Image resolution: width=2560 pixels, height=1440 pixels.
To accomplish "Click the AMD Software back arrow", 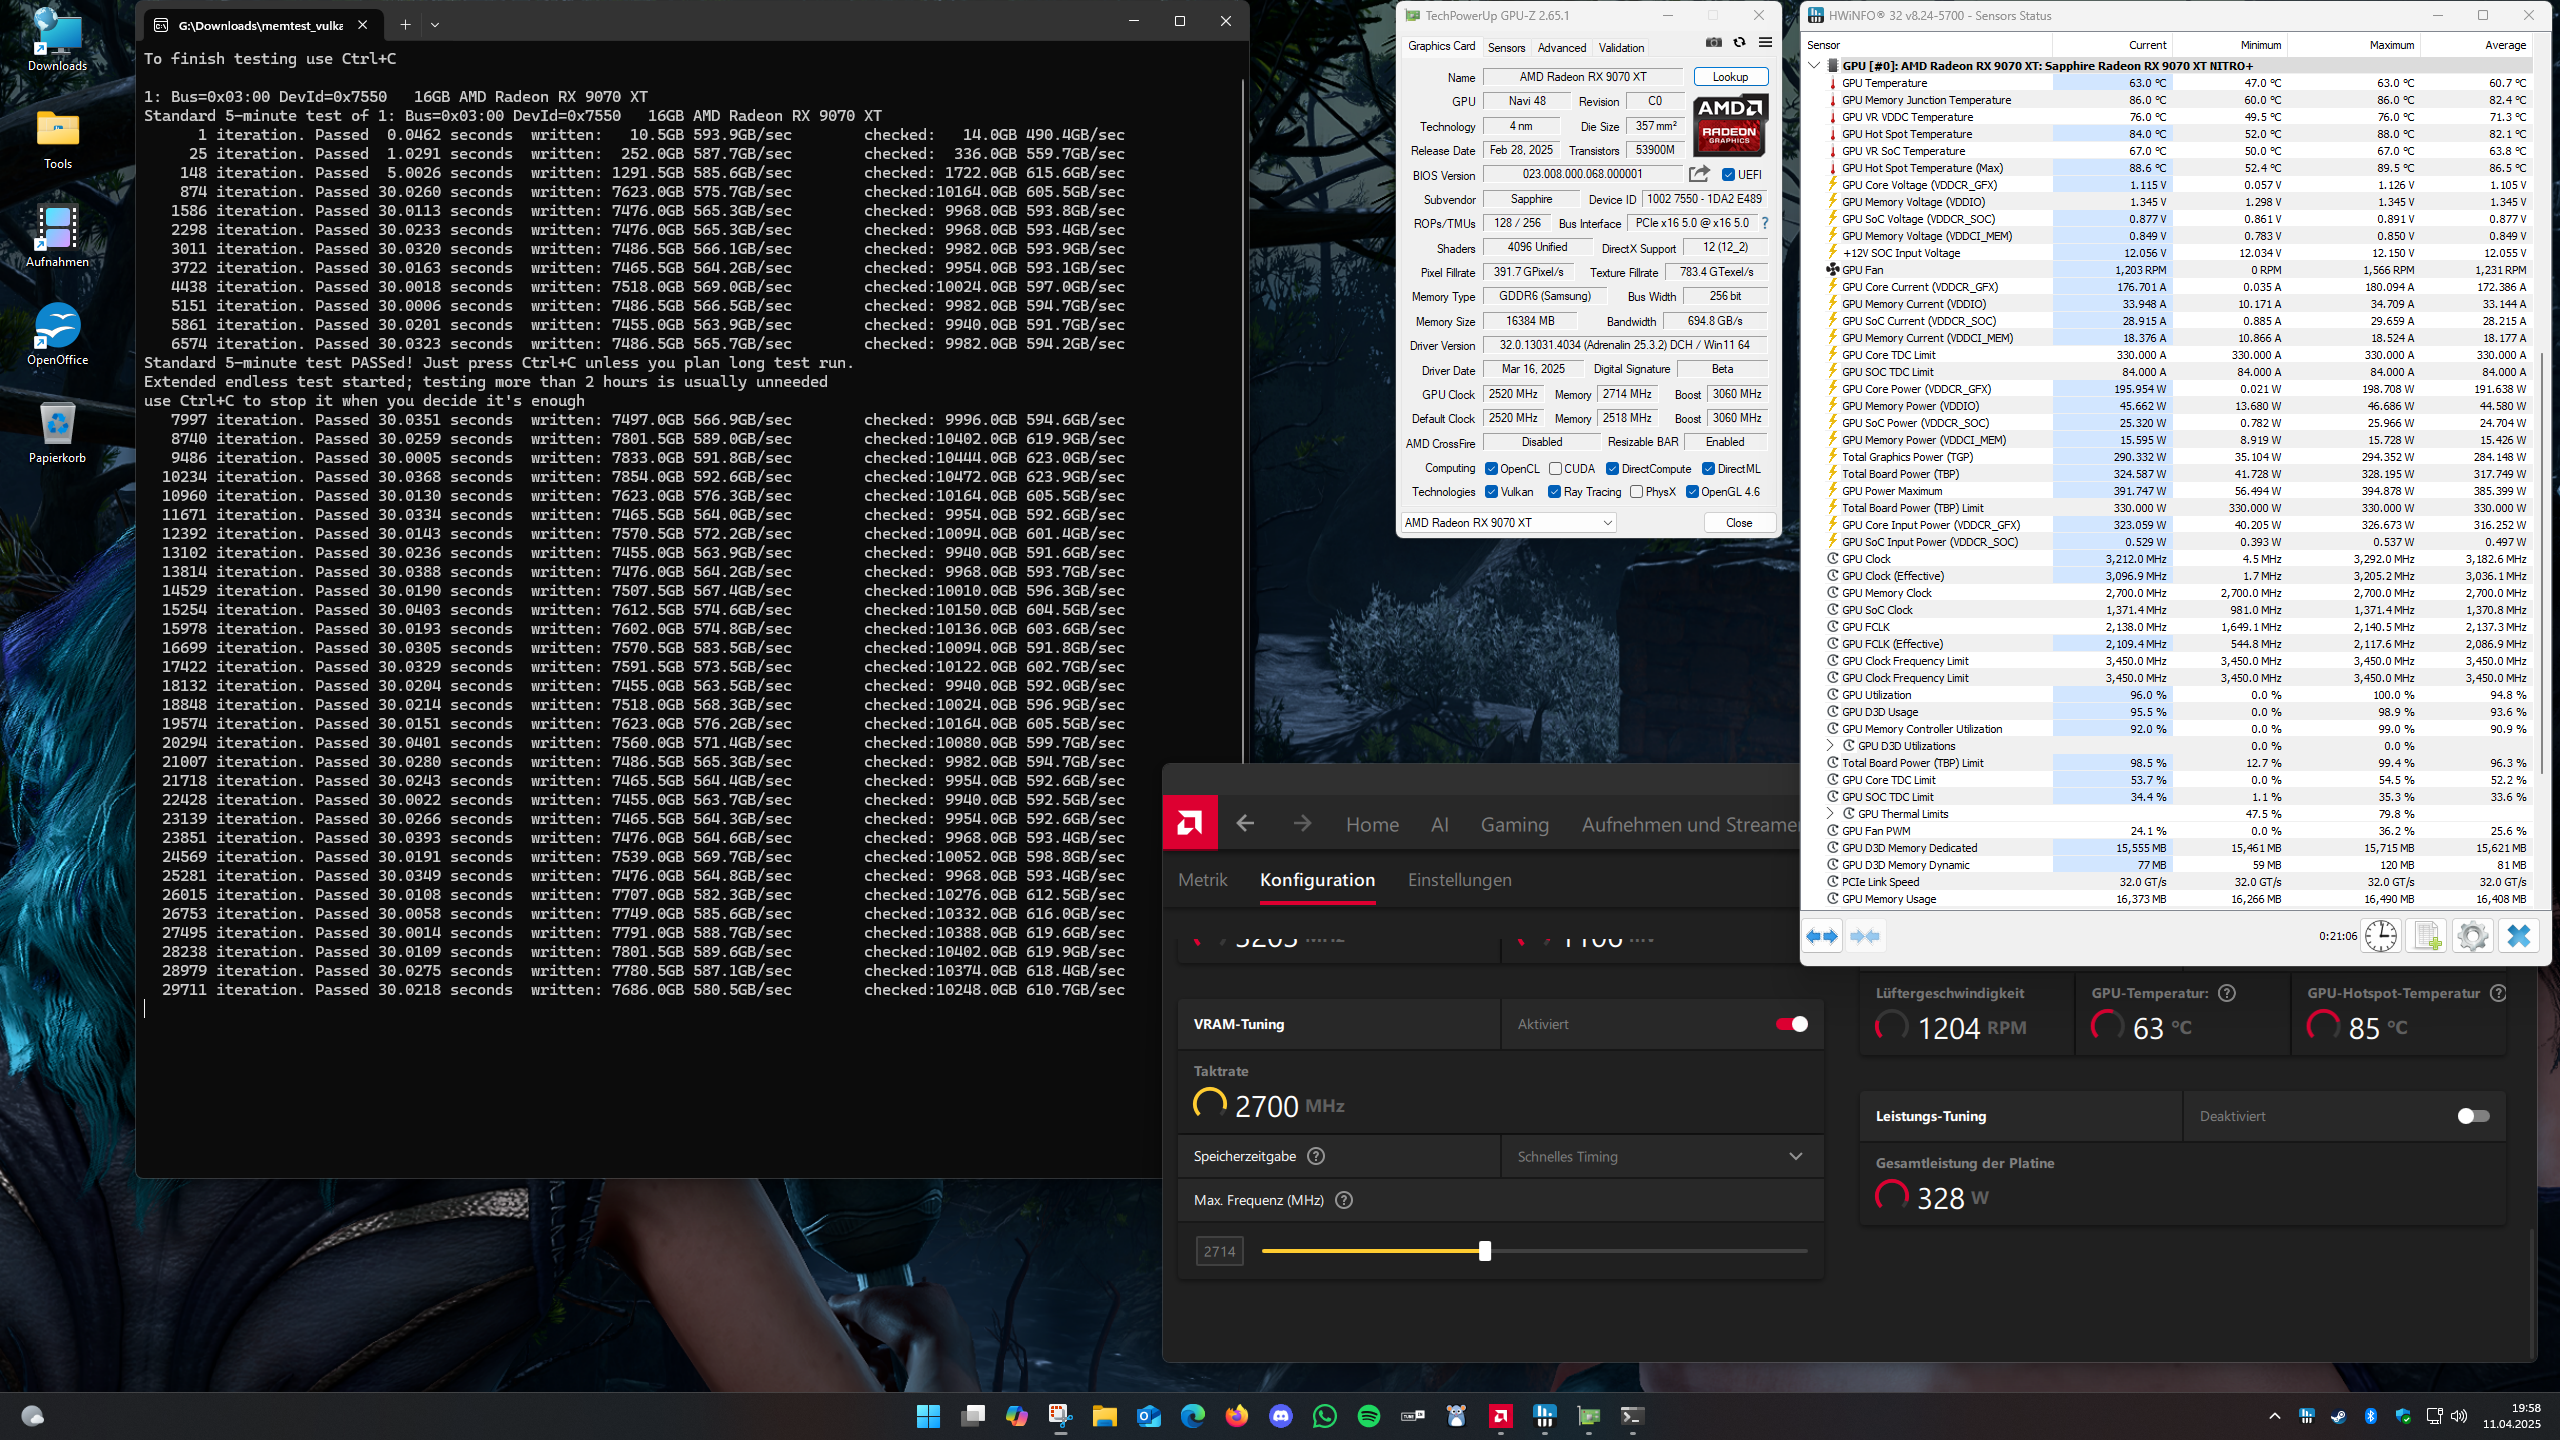I will point(1245,823).
